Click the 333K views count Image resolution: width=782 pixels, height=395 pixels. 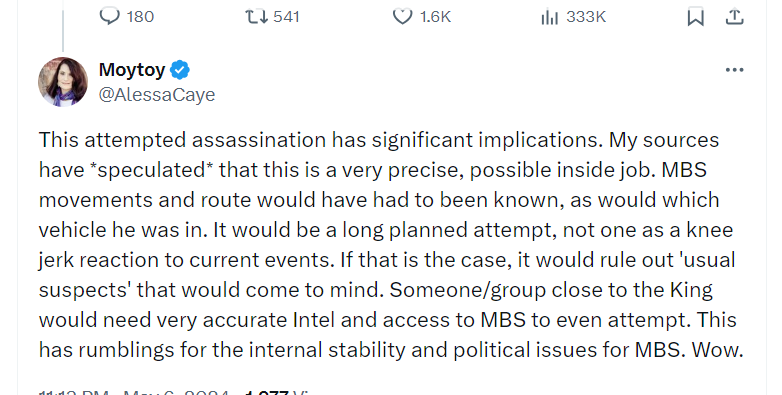coord(586,17)
